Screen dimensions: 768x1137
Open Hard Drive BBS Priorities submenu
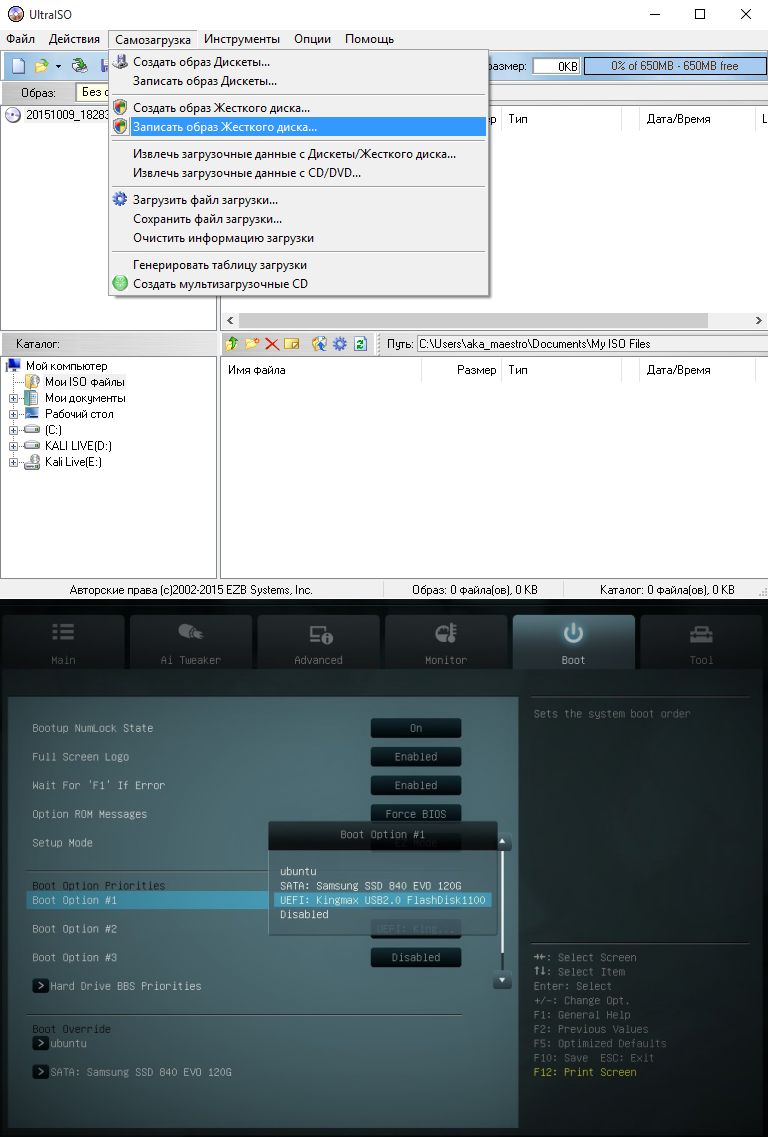(117, 986)
